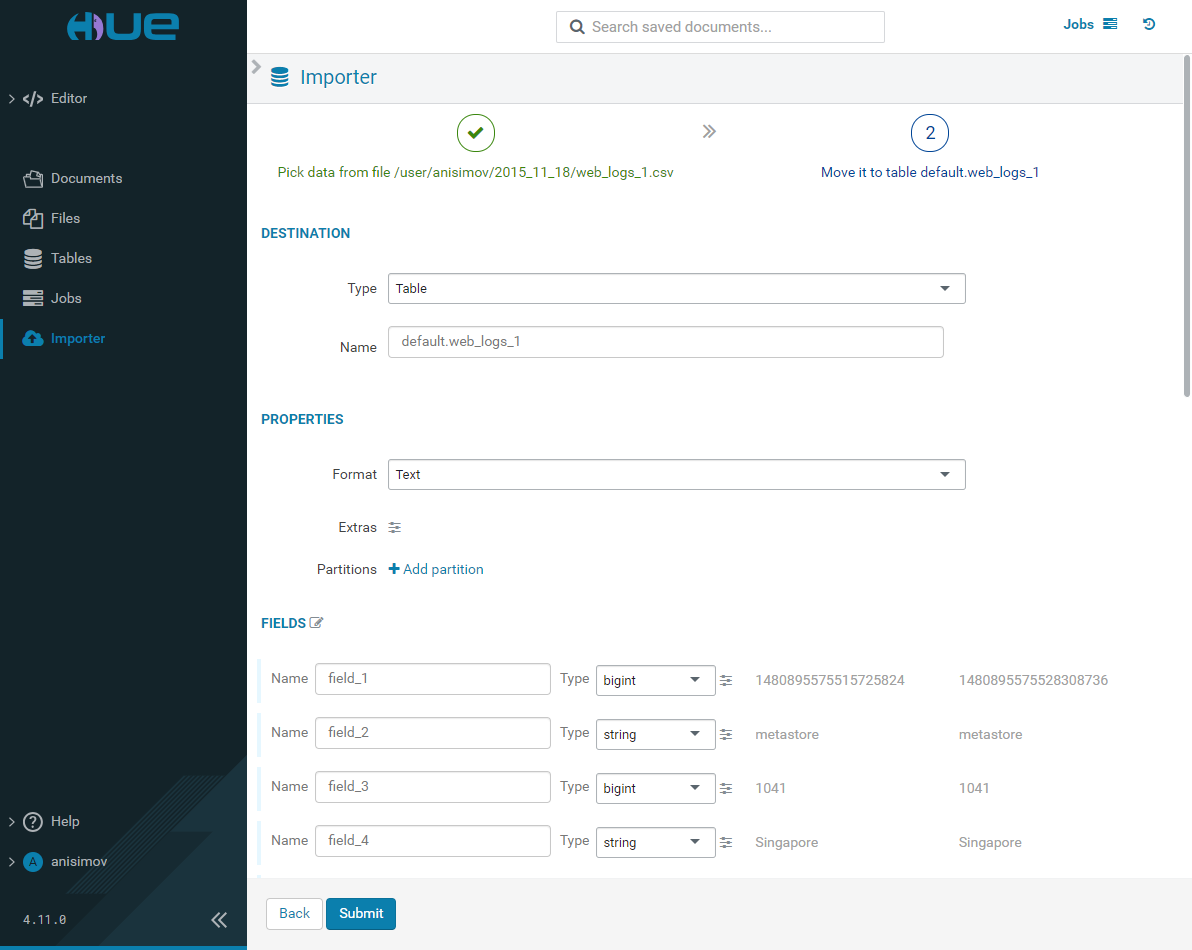
Task: Click the Submit button
Action: 361,914
